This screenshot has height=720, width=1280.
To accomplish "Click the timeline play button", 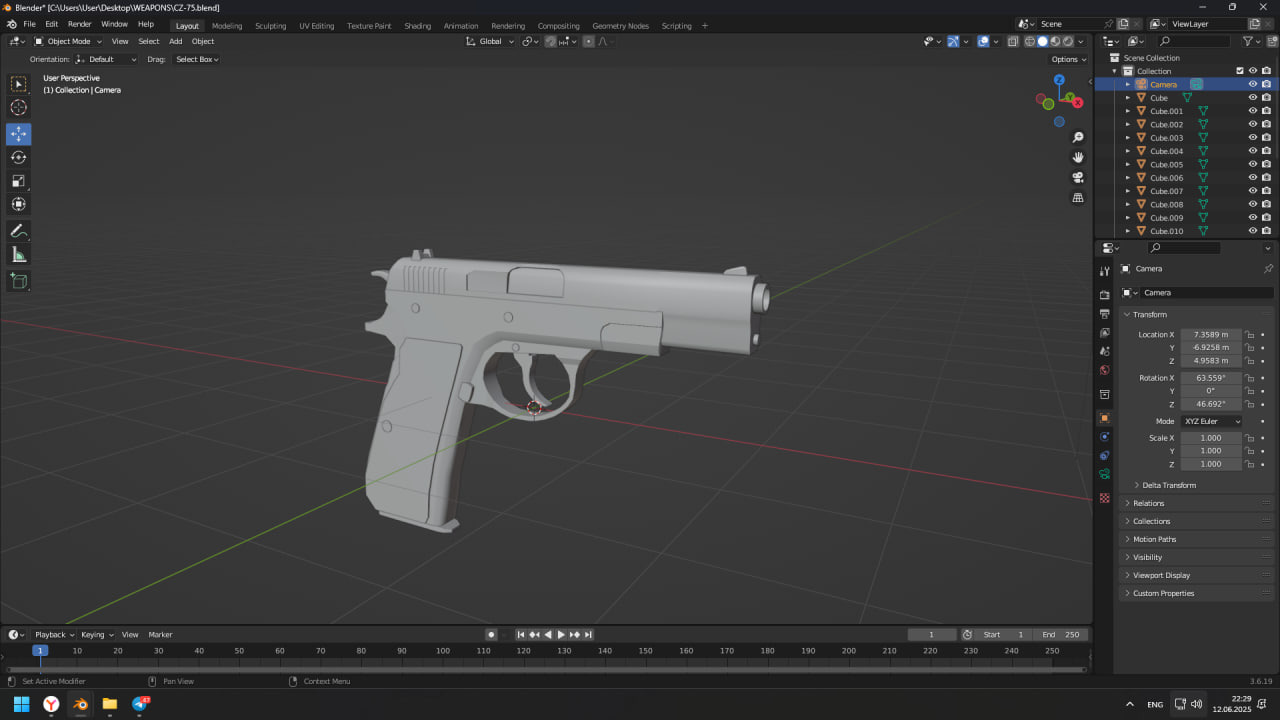I will pos(561,634).
